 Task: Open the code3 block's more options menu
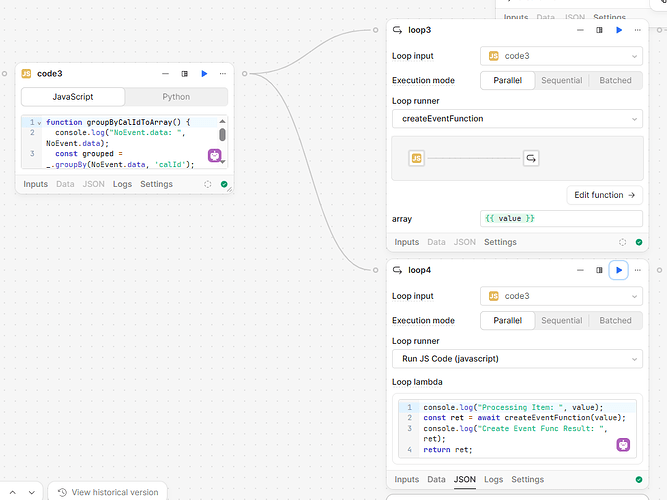(x=222, y=73)
